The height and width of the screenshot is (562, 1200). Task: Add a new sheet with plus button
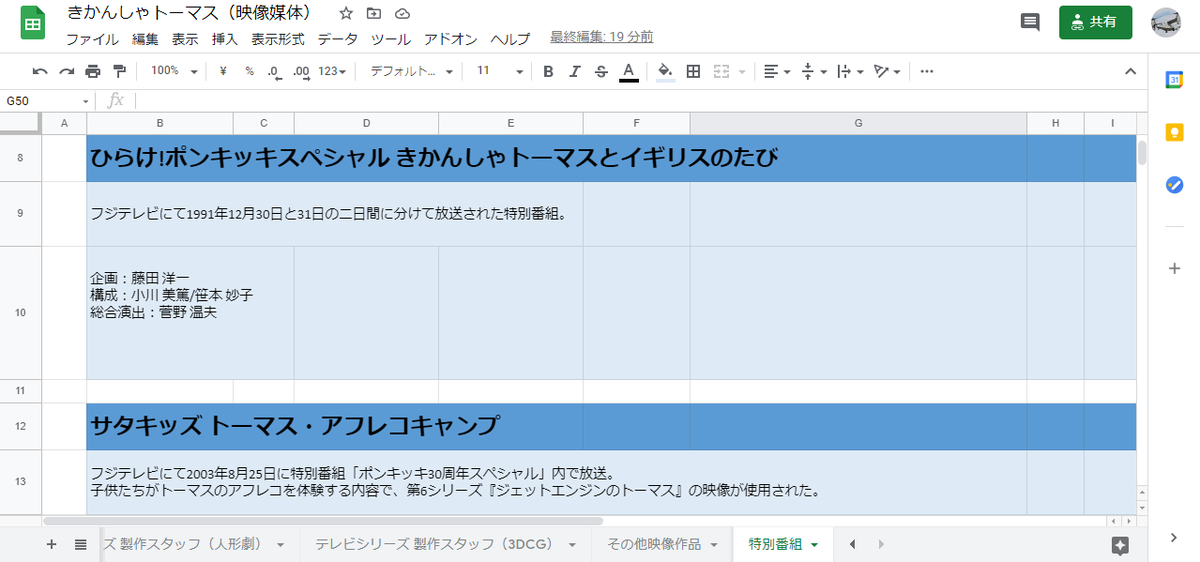pos(52,544)
